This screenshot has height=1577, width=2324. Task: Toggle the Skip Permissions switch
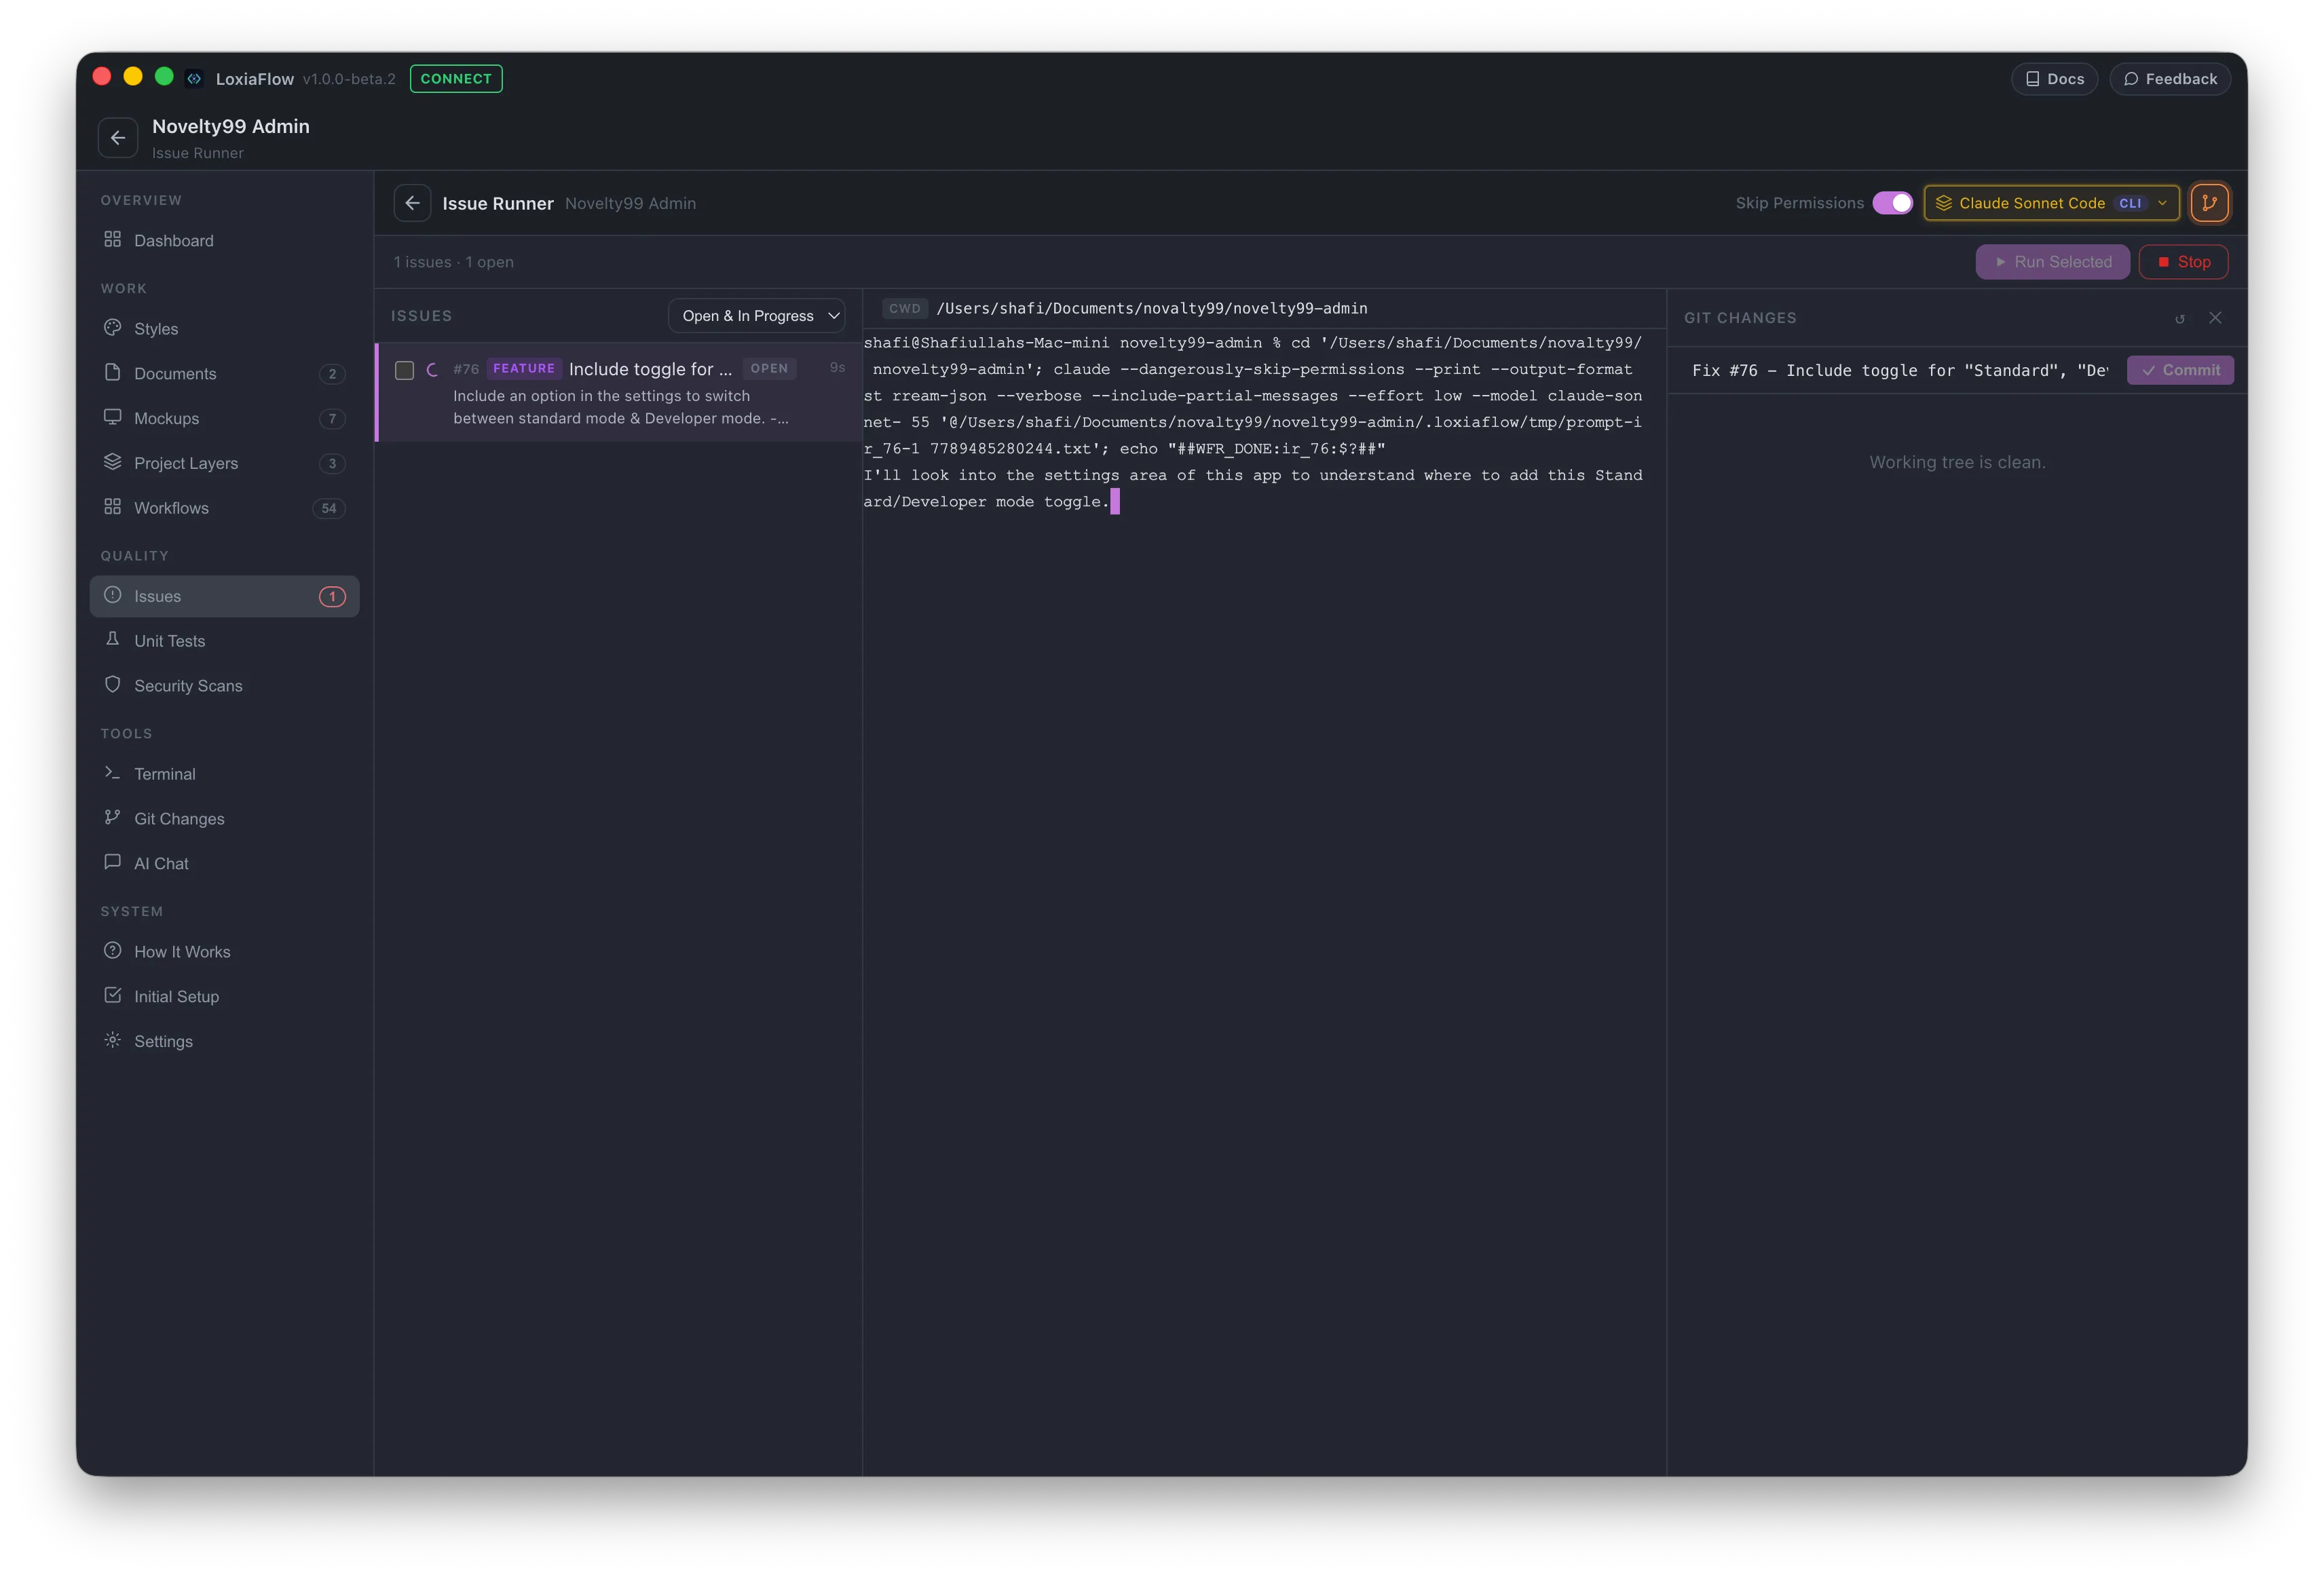(x=1892, y=203)
